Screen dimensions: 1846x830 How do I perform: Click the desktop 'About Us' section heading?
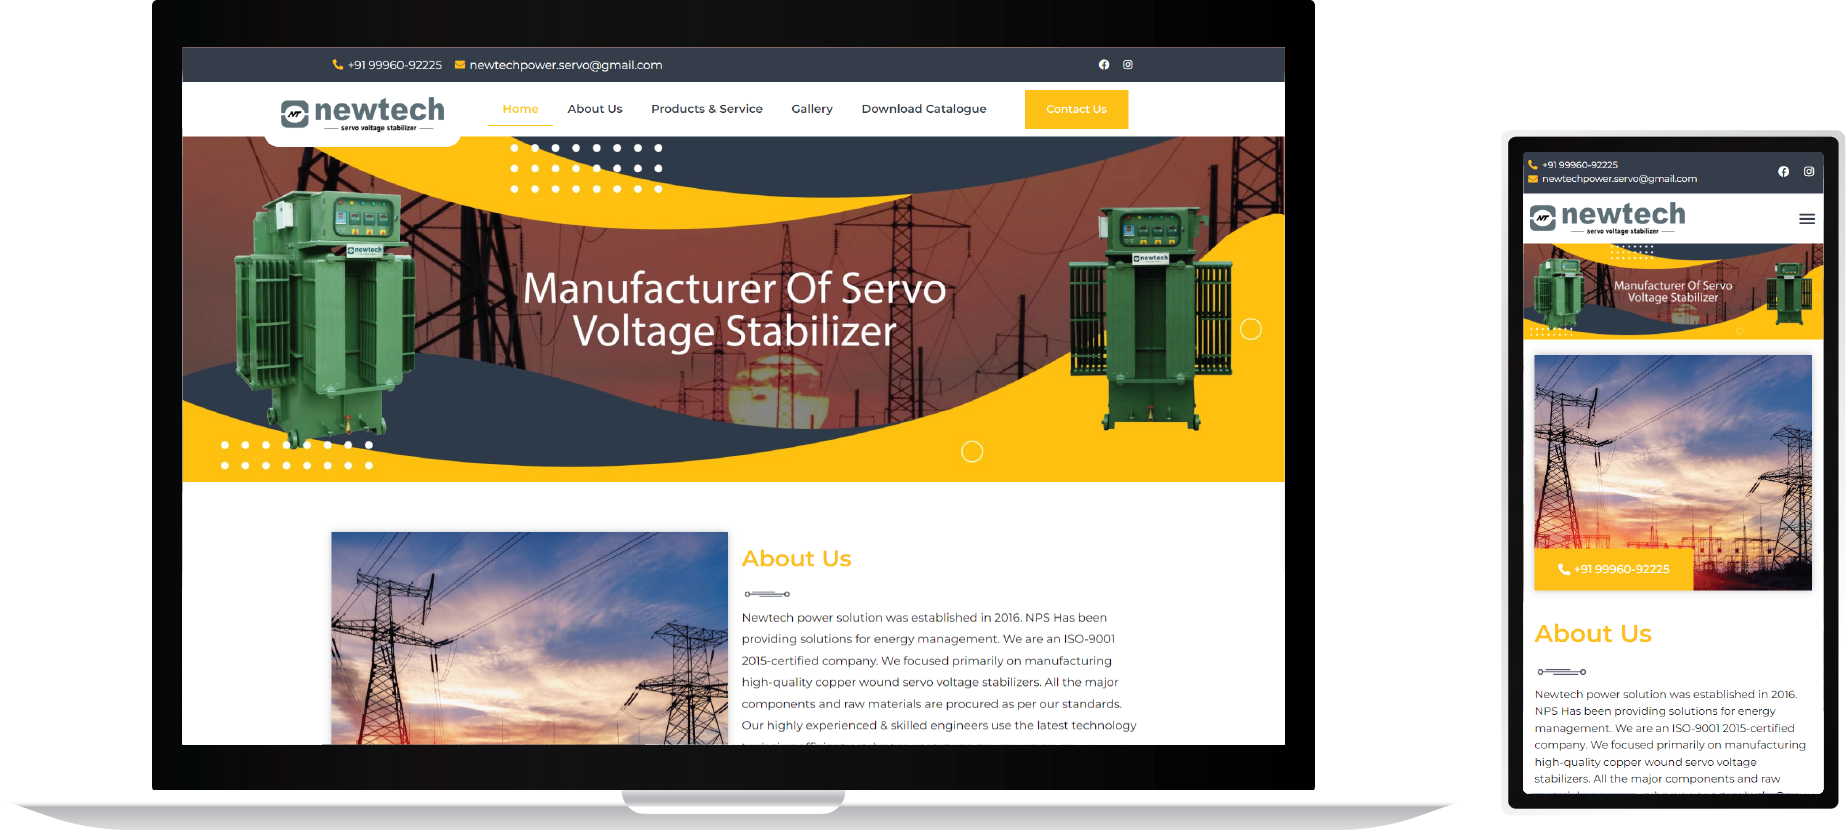point(796,559)
